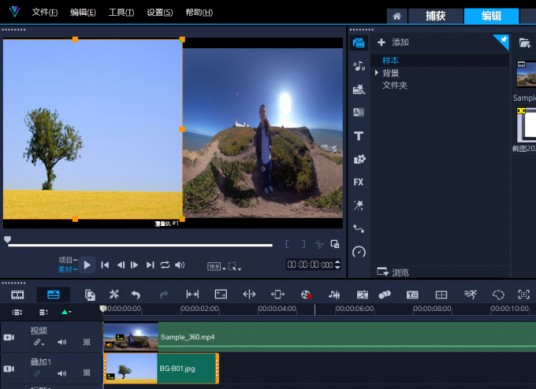This screenshot has width=536, height=389.
Task: Open the 帮助(H) menu
Action: tap(199, 13)
